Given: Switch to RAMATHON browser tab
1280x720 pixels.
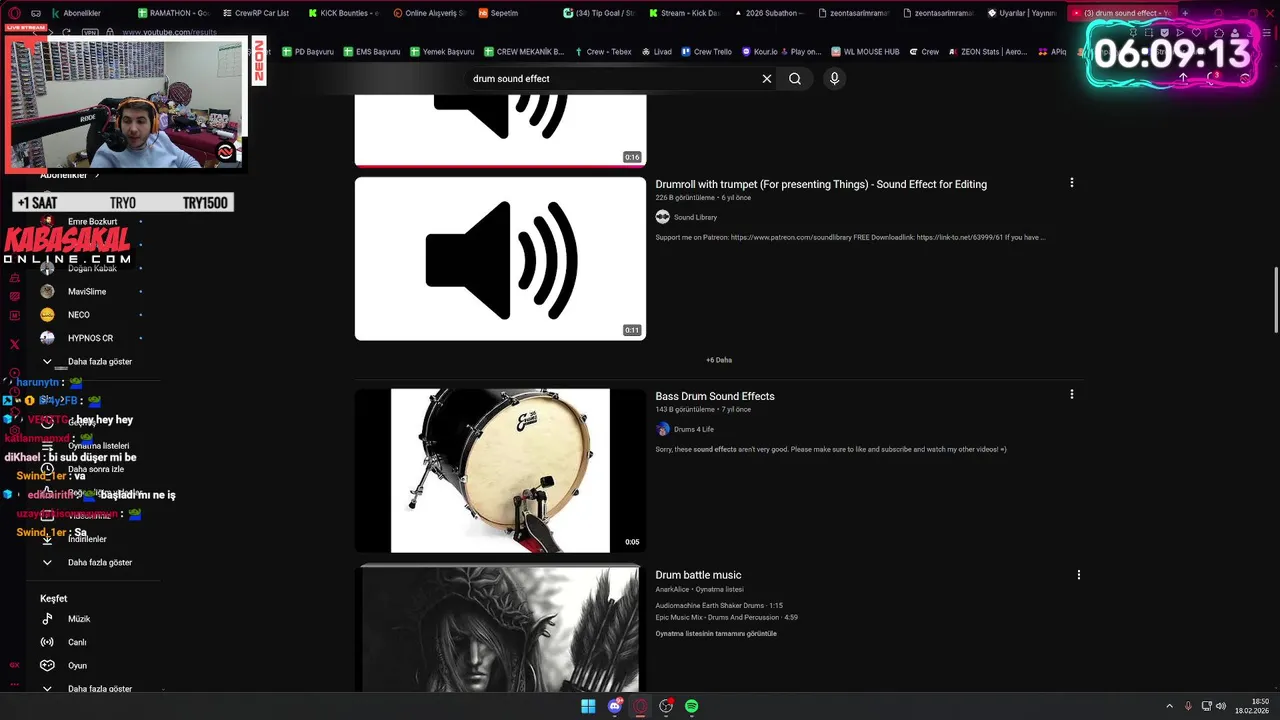Looking at the screenshot, I should (x=173, y=13).
